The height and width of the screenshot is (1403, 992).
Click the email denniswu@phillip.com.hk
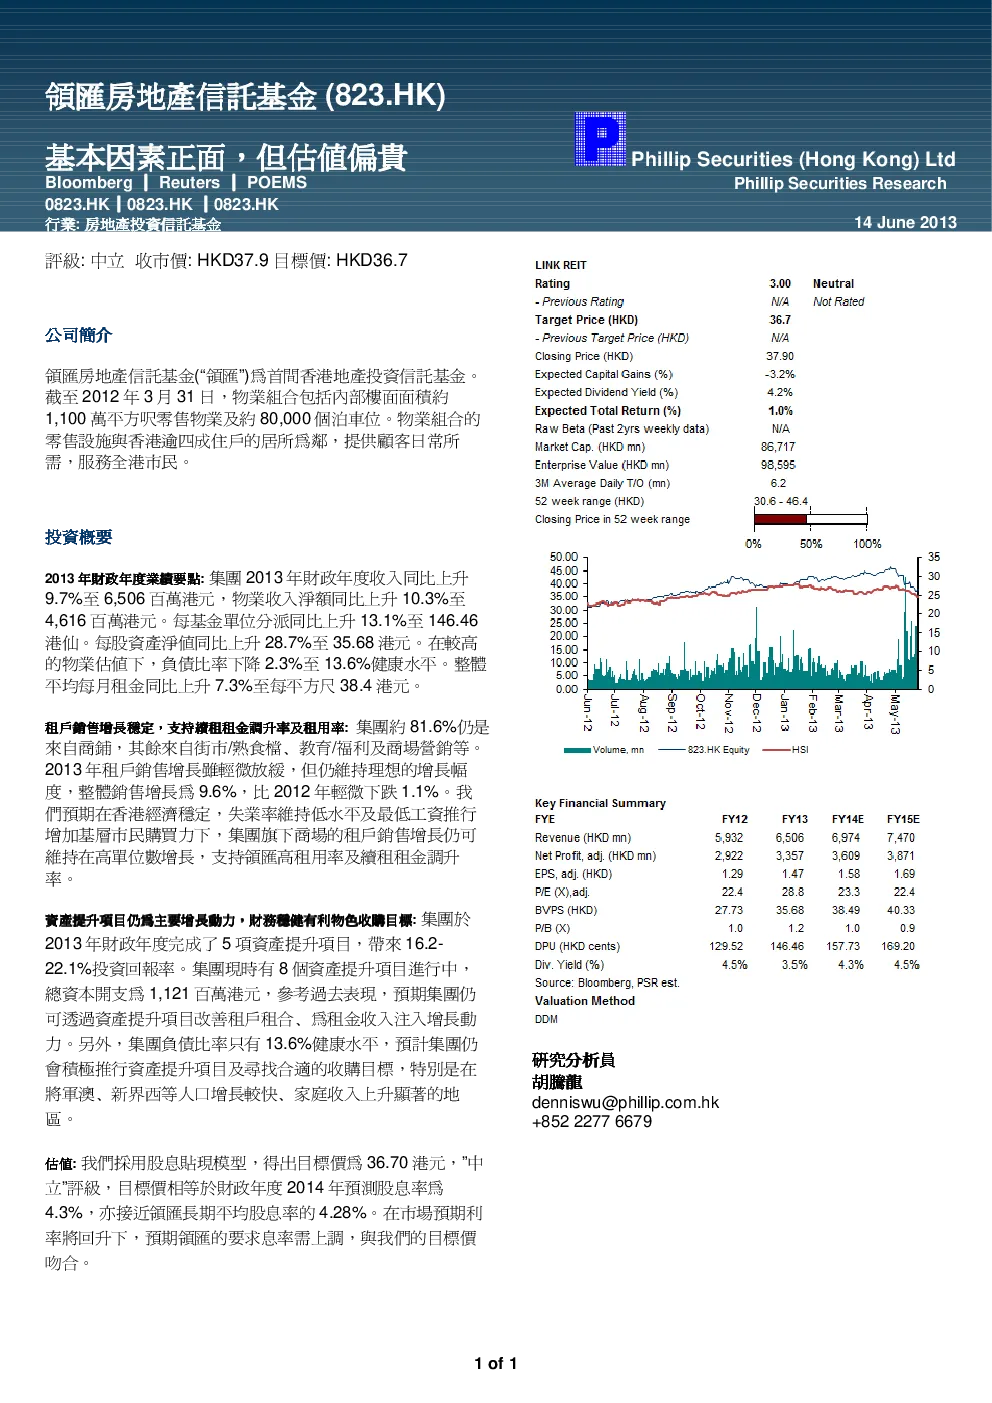625,1102
